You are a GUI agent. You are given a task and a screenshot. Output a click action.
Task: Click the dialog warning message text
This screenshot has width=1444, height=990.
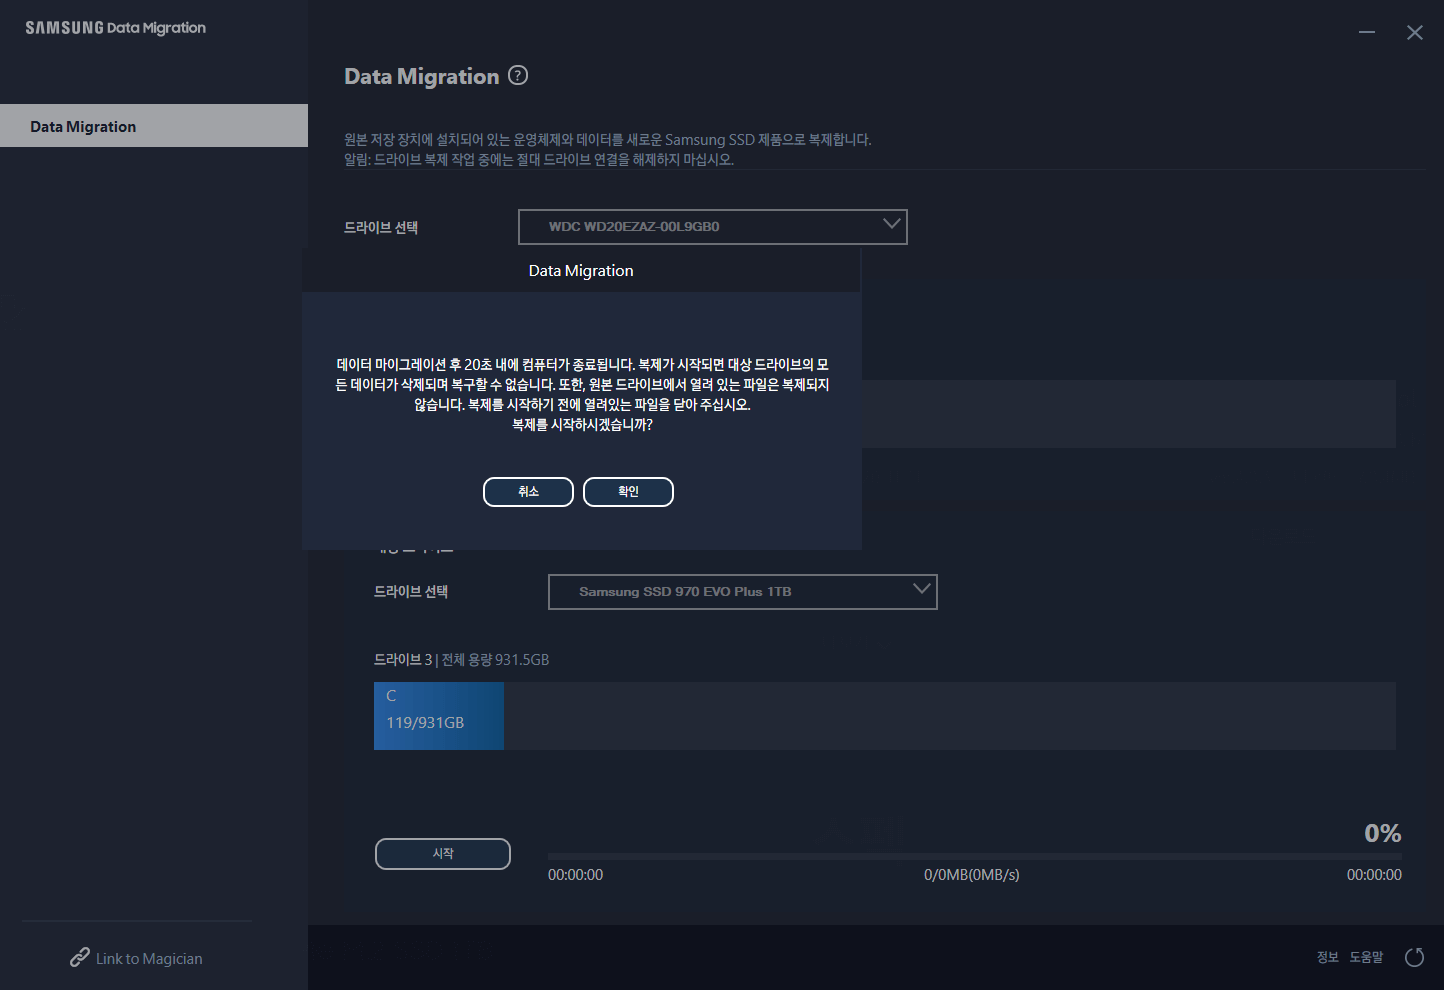tap(582, 395)
